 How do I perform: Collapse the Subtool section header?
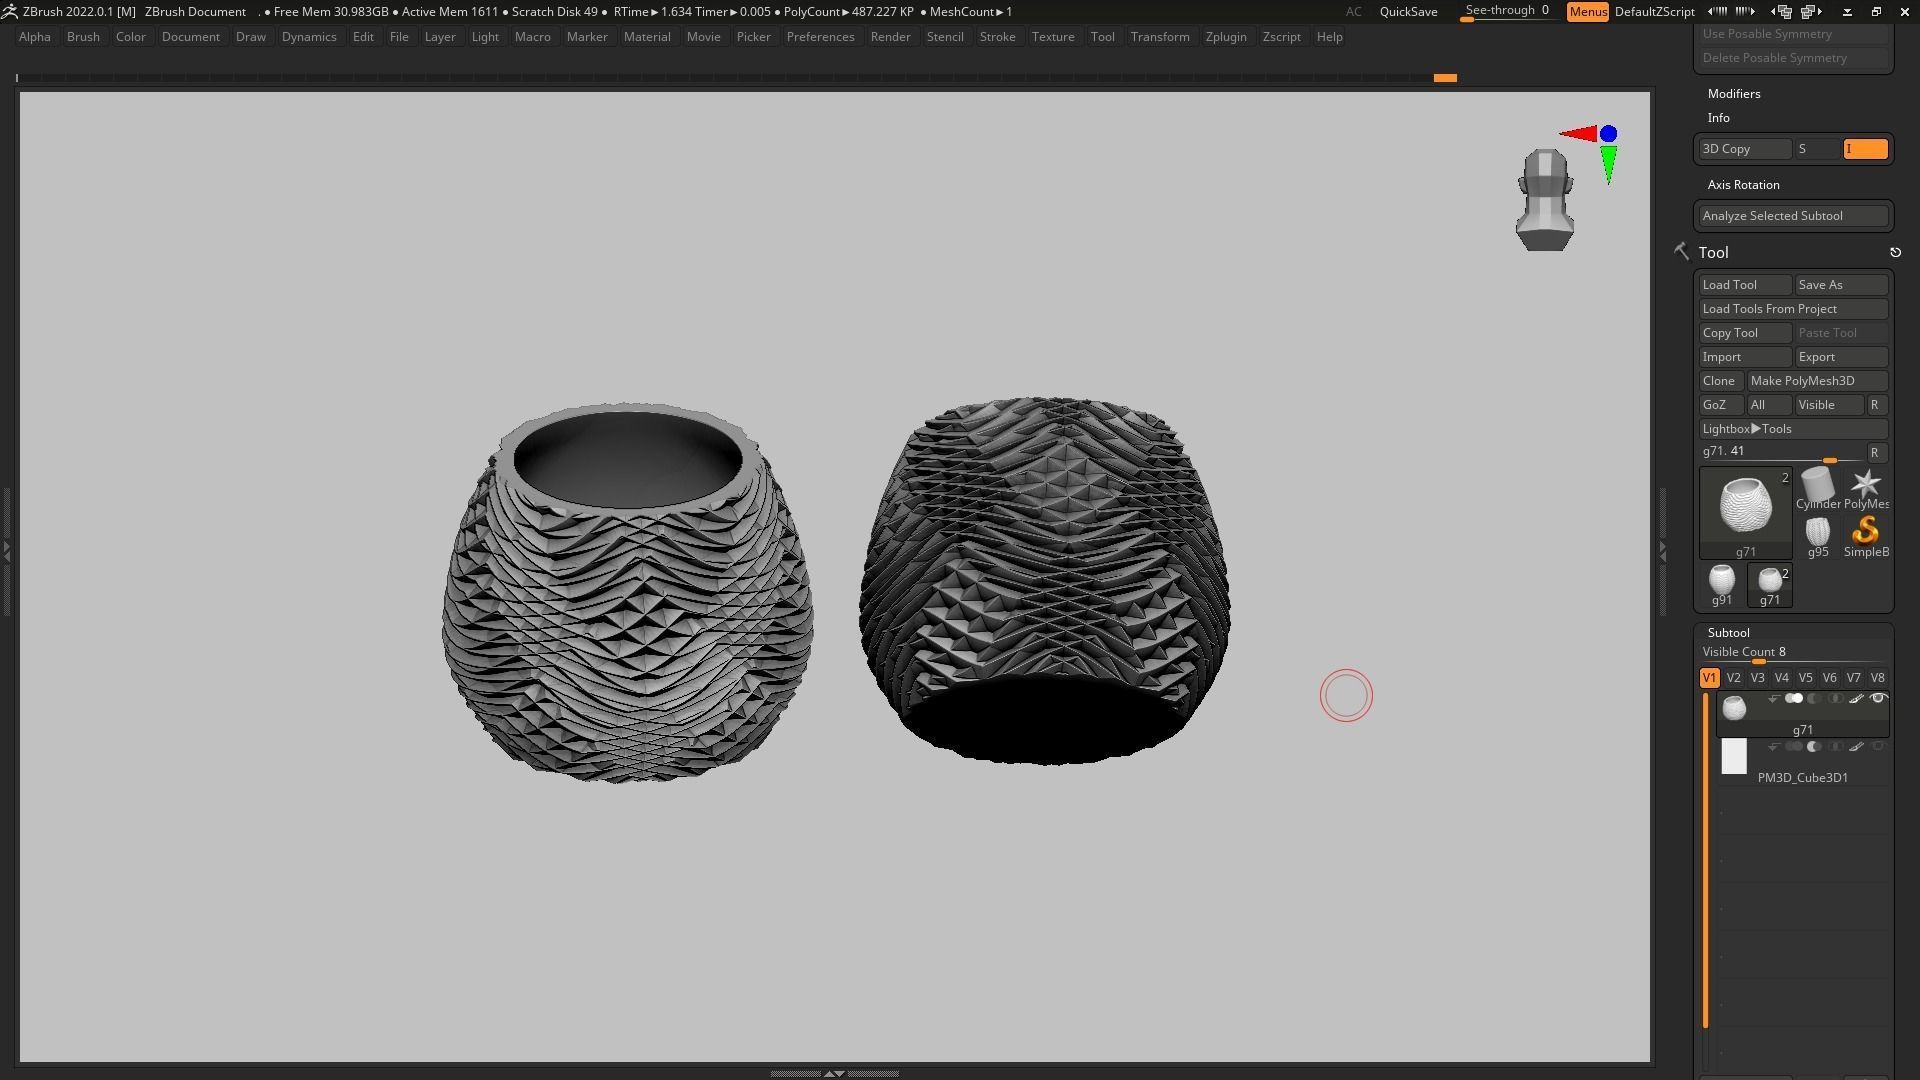tap(1728, 633)
